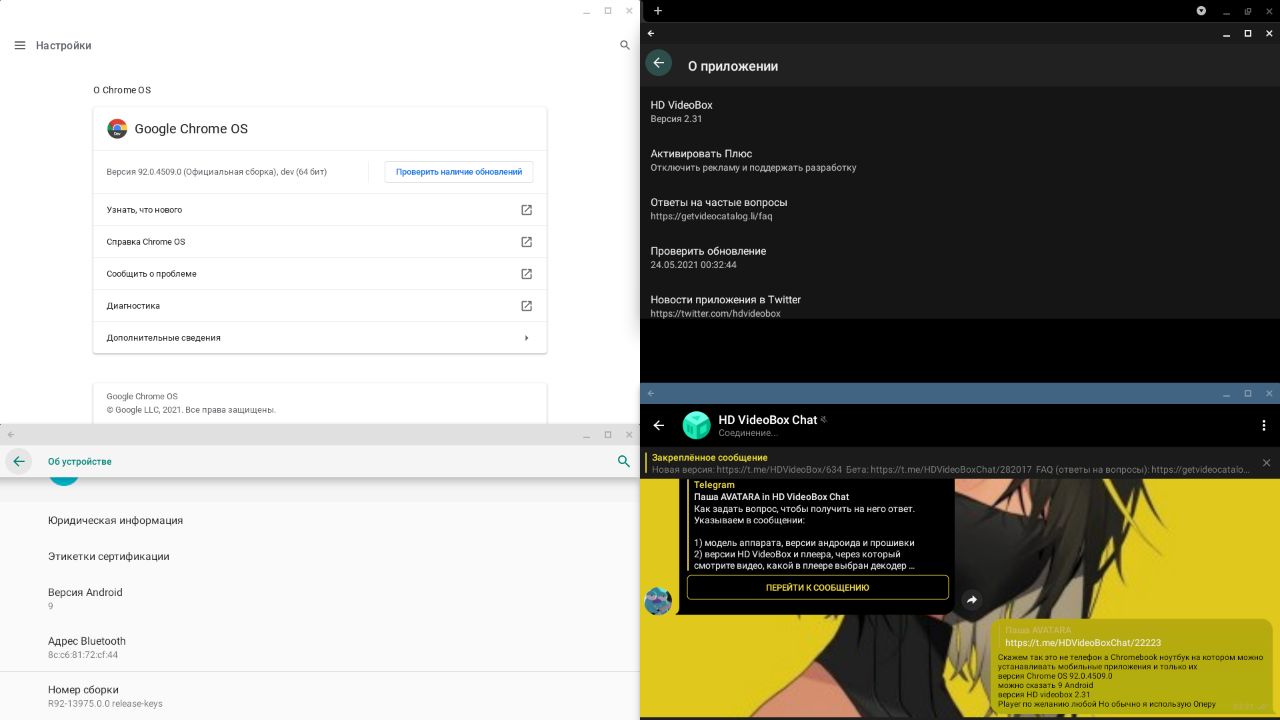
Task: Open search in Об устройстве window
Action: (x=624, y=461)
